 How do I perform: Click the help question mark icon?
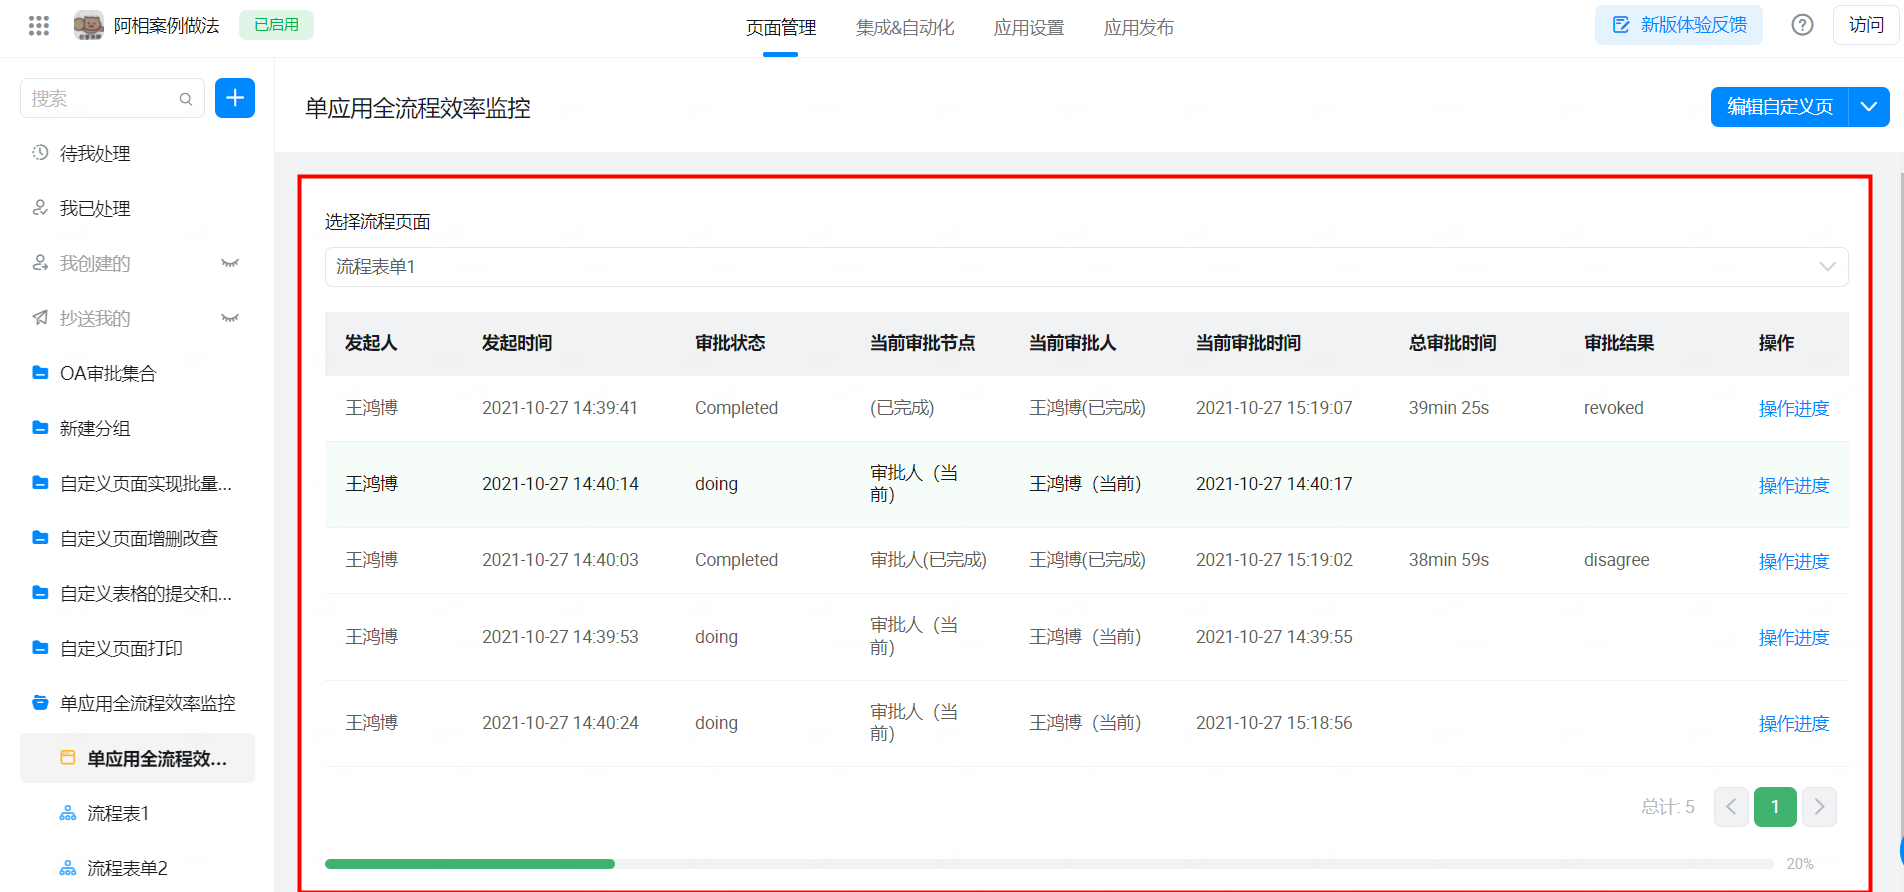pyautogui.click(x=1802, y=25)
